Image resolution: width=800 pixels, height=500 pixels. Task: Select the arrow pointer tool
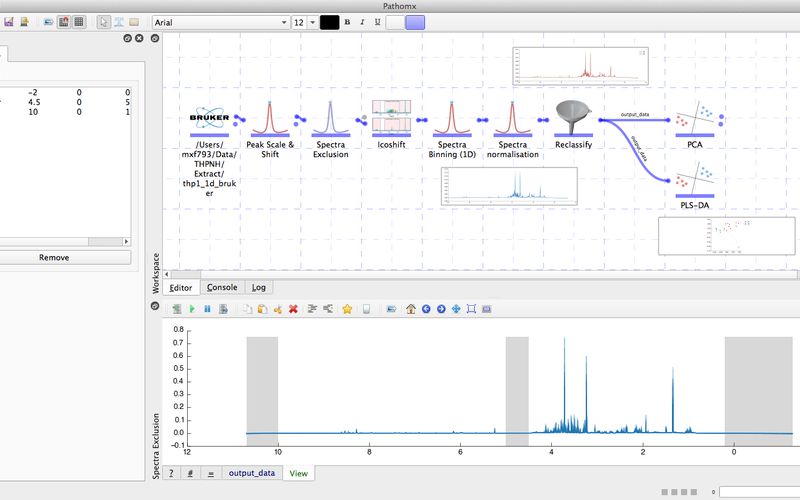104,22
